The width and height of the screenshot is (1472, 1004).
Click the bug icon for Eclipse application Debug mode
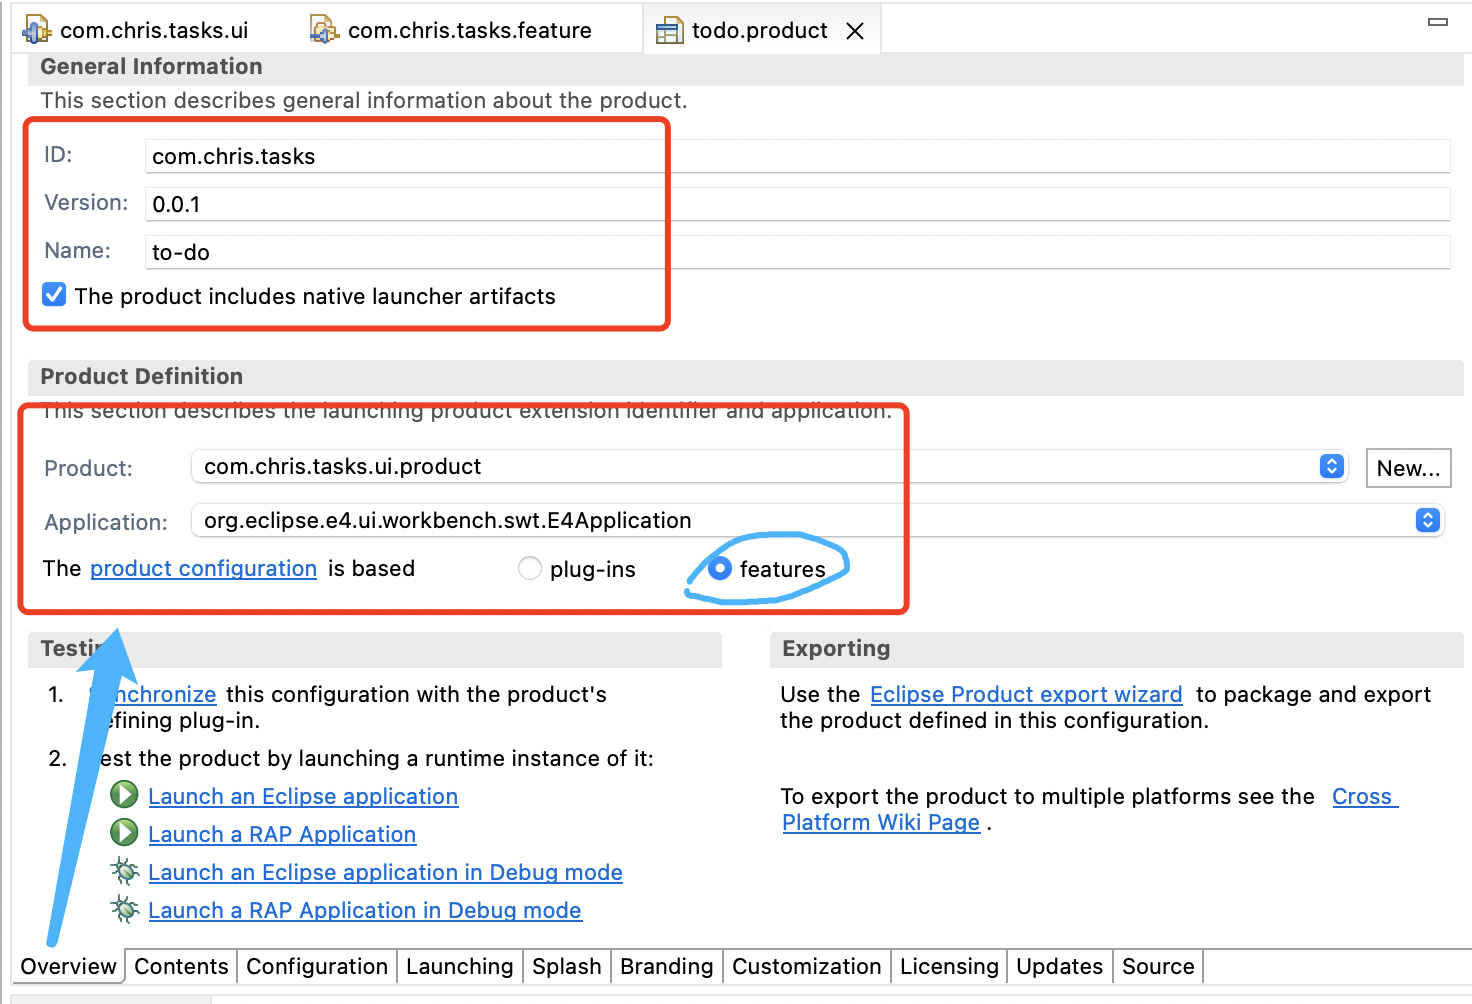point(125,871)
